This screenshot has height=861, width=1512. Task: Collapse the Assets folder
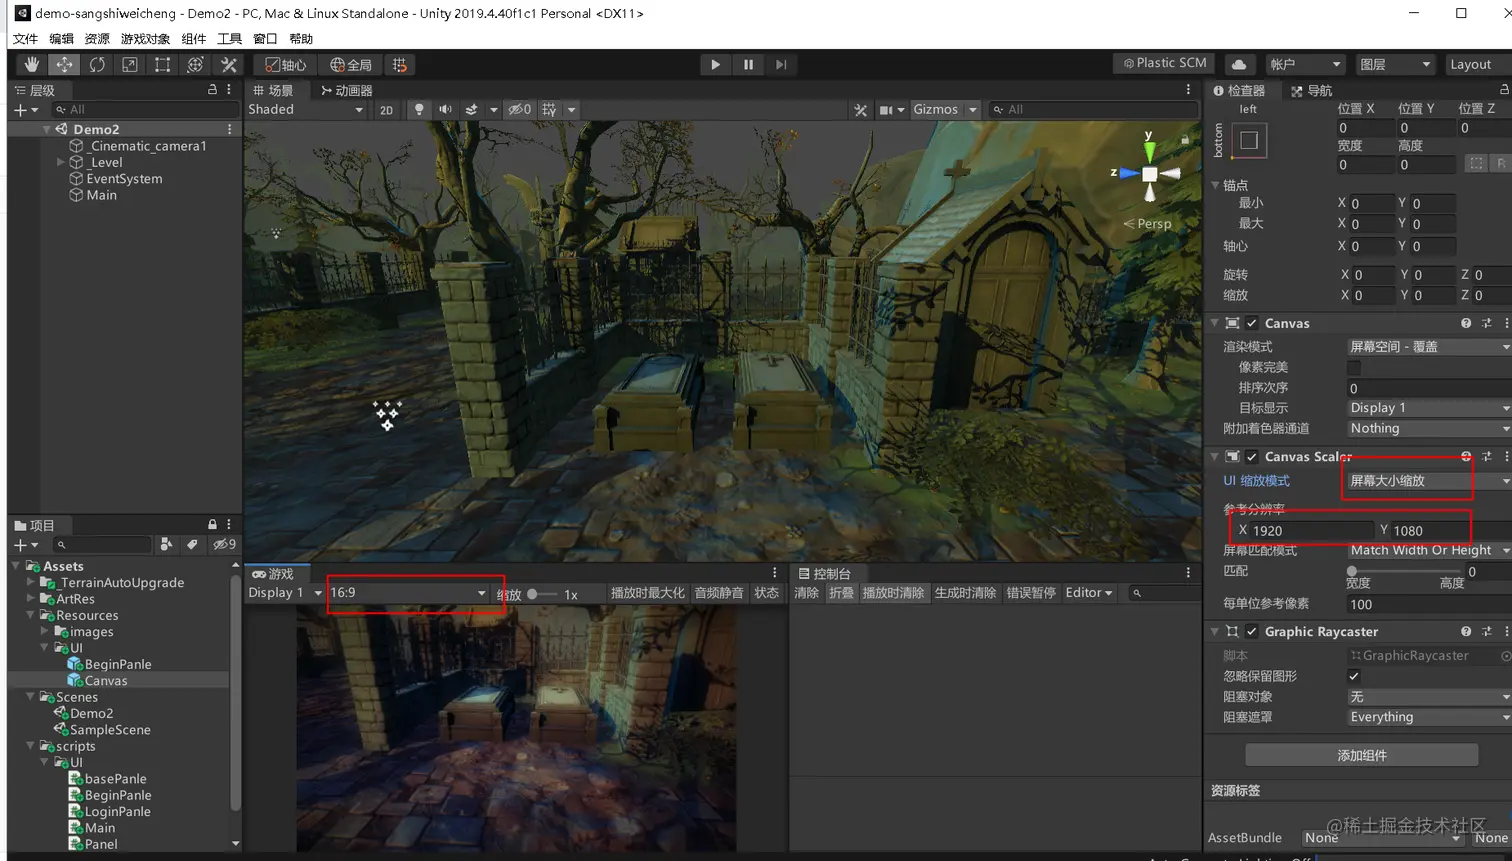(x=17, y=566)
